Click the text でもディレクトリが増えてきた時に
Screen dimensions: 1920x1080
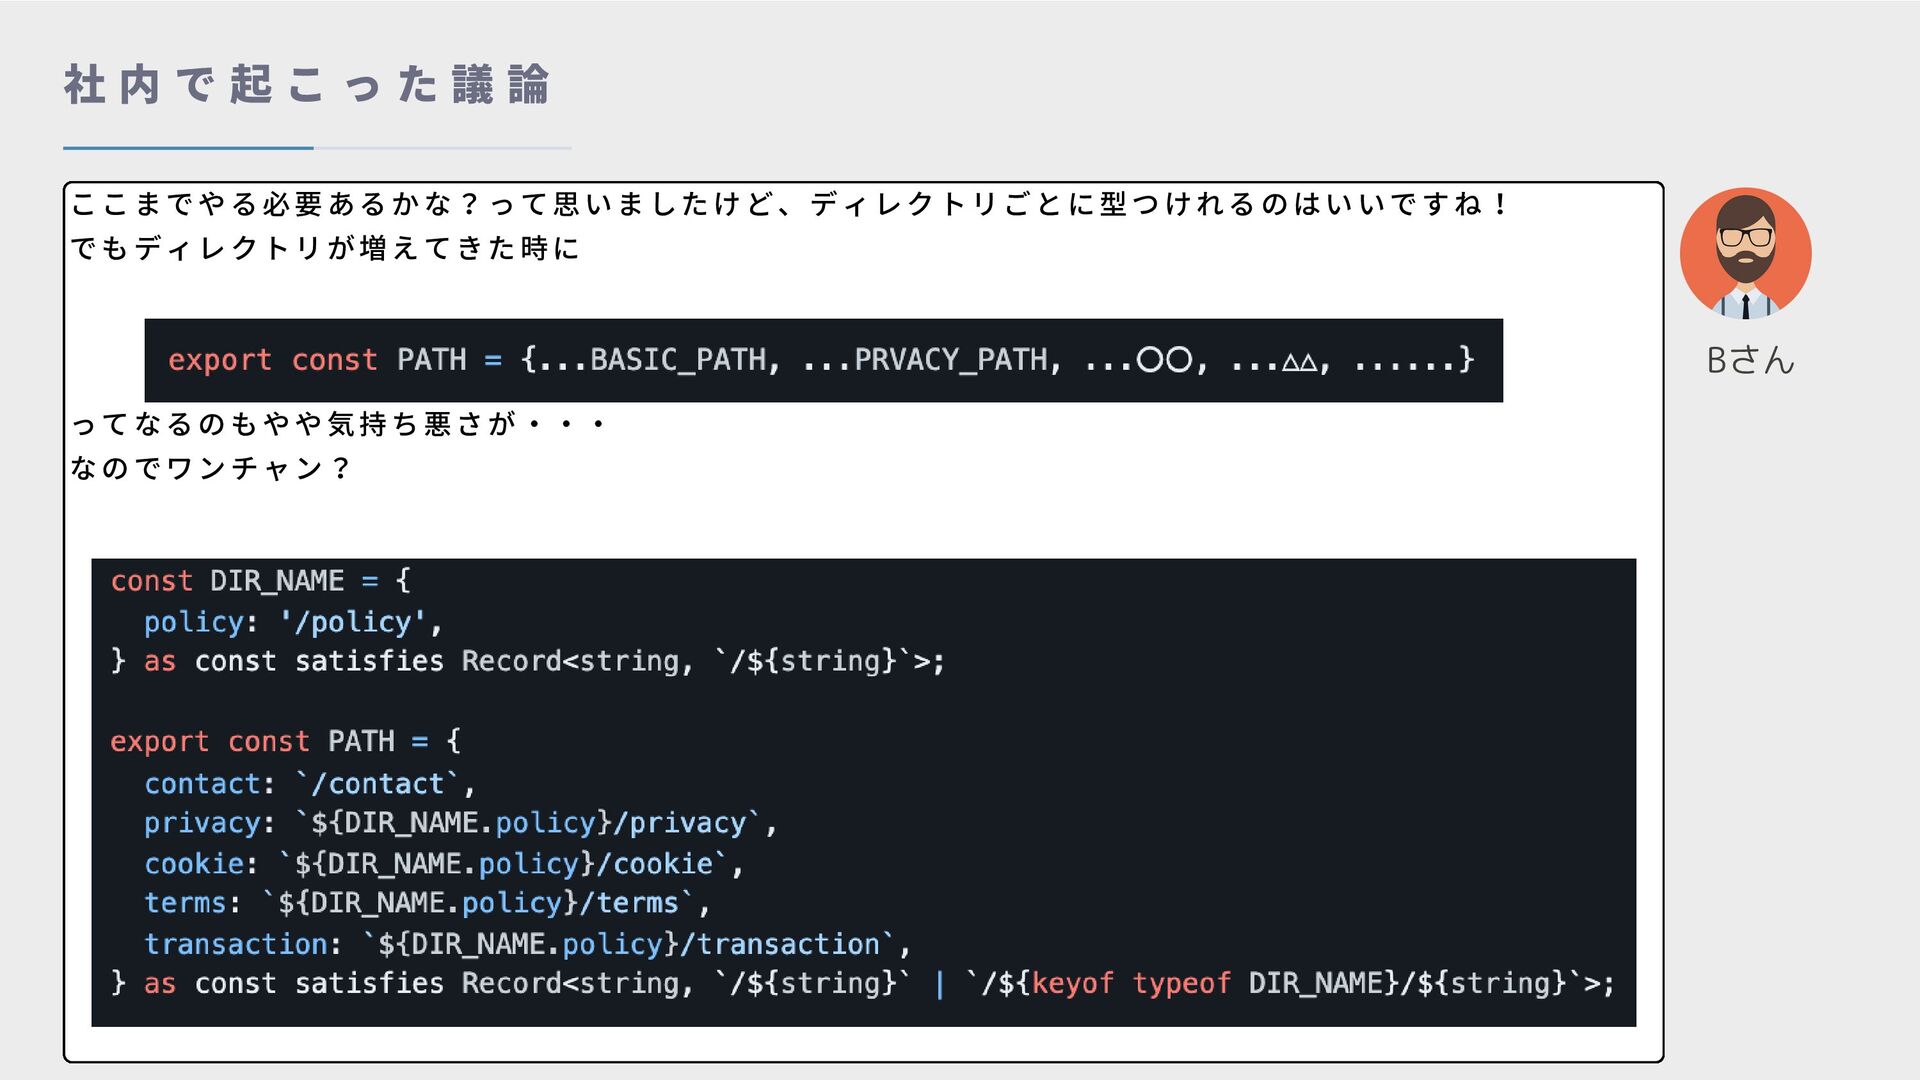pyautogui.click(x=325, y=248)
